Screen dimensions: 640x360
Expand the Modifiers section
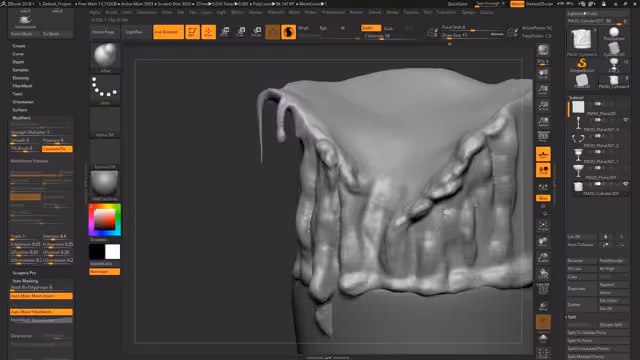(21, 118)
